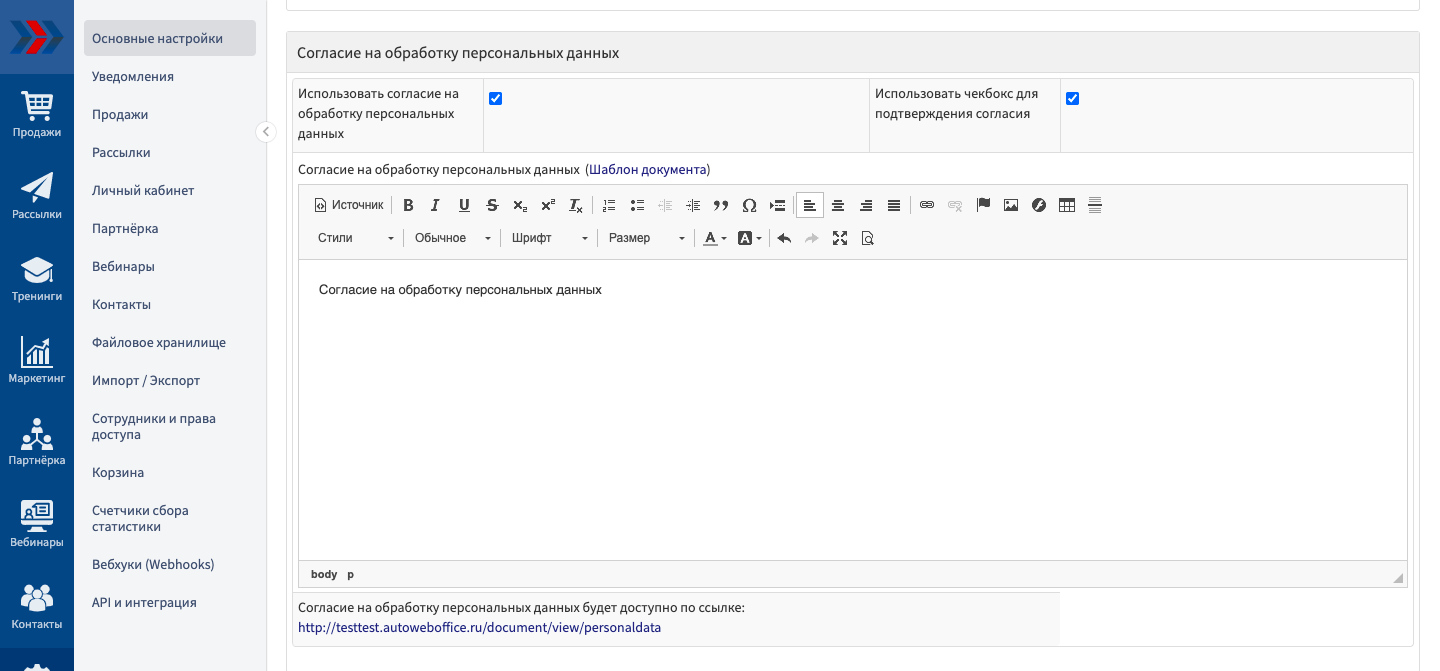The image size is (1440, 671).
Task: Maximize the editor with fullscreen icon
Action: 840,238
